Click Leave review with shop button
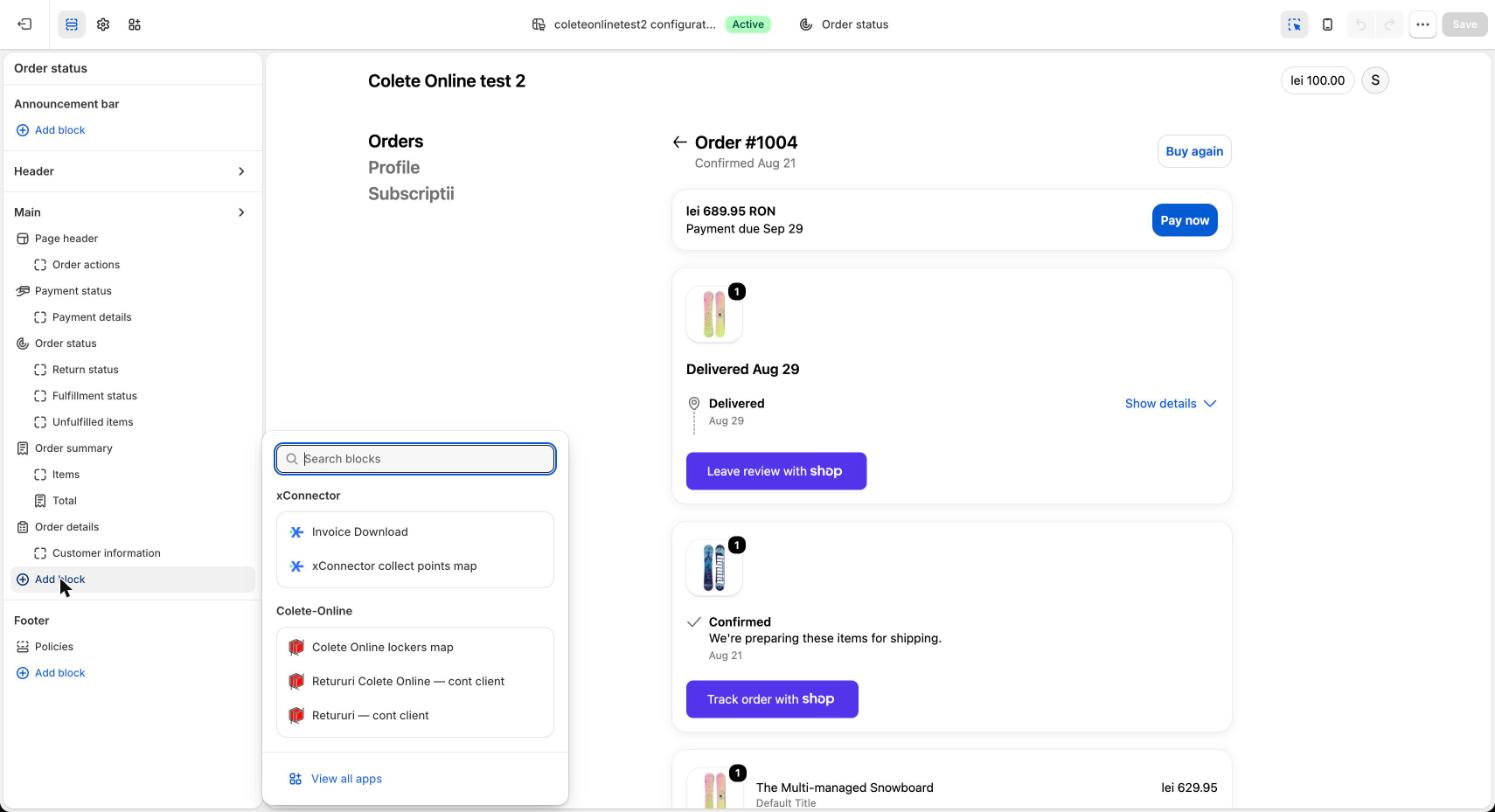The height and width of the screenshot is (812, 1495). (776, 471)
